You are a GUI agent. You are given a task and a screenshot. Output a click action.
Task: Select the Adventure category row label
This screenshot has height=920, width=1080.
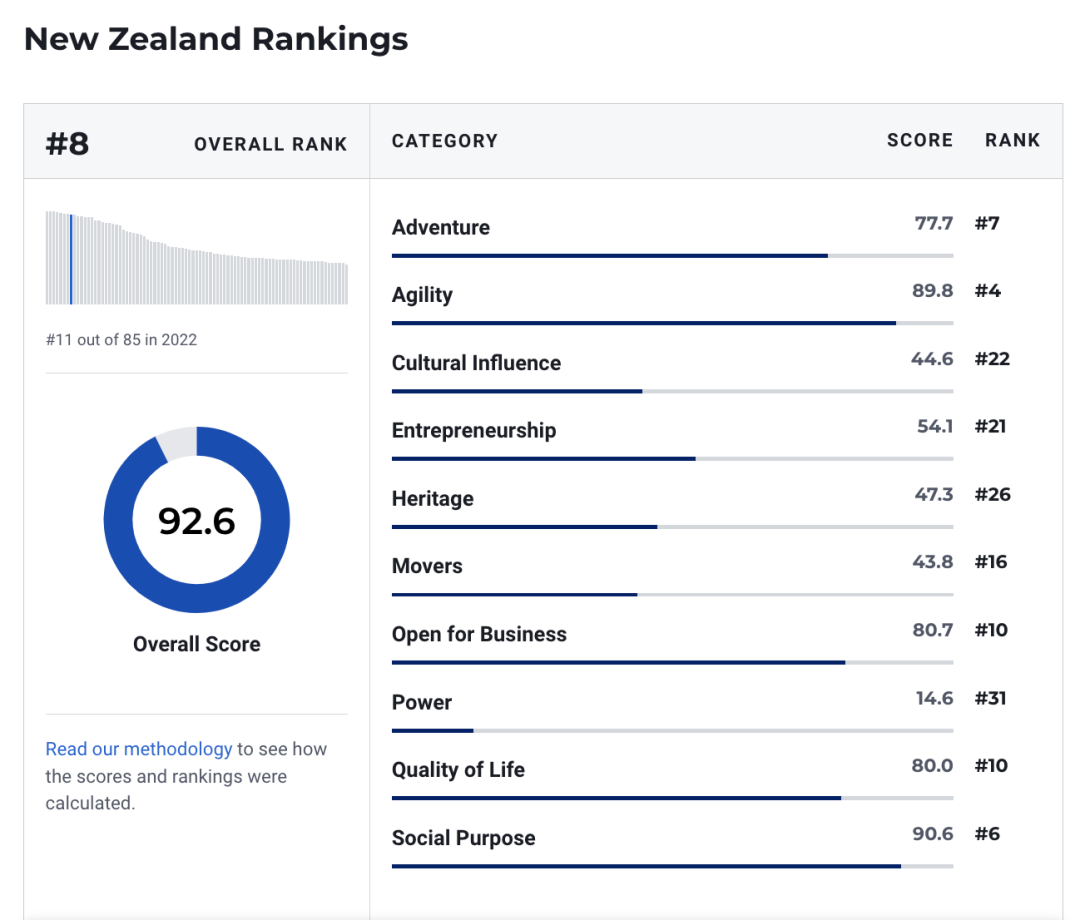[441, 227]
